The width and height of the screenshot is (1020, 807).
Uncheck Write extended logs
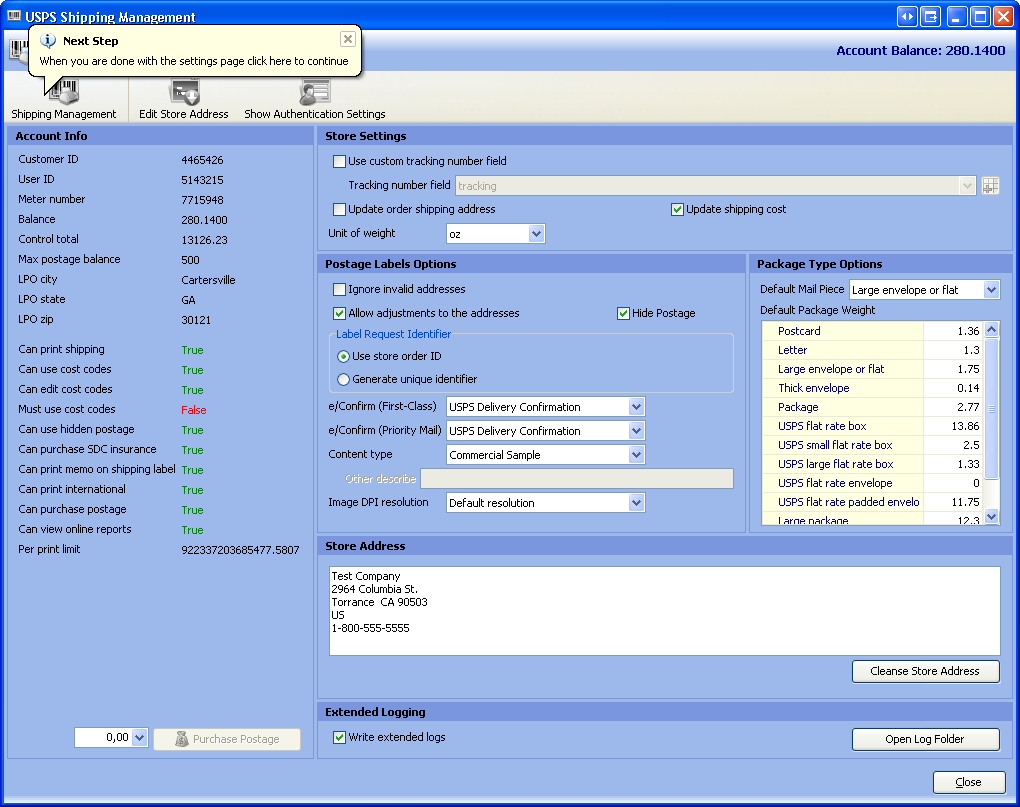[x=340, y=738]
